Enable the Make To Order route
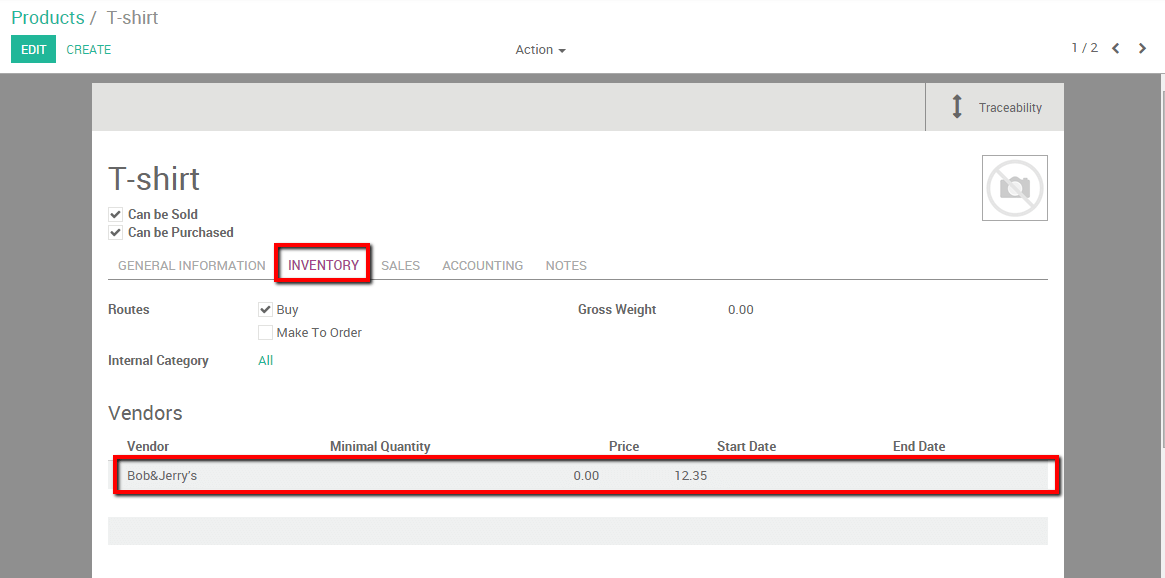This screenshot has height=578, width=1165. (x=265, y=332)
